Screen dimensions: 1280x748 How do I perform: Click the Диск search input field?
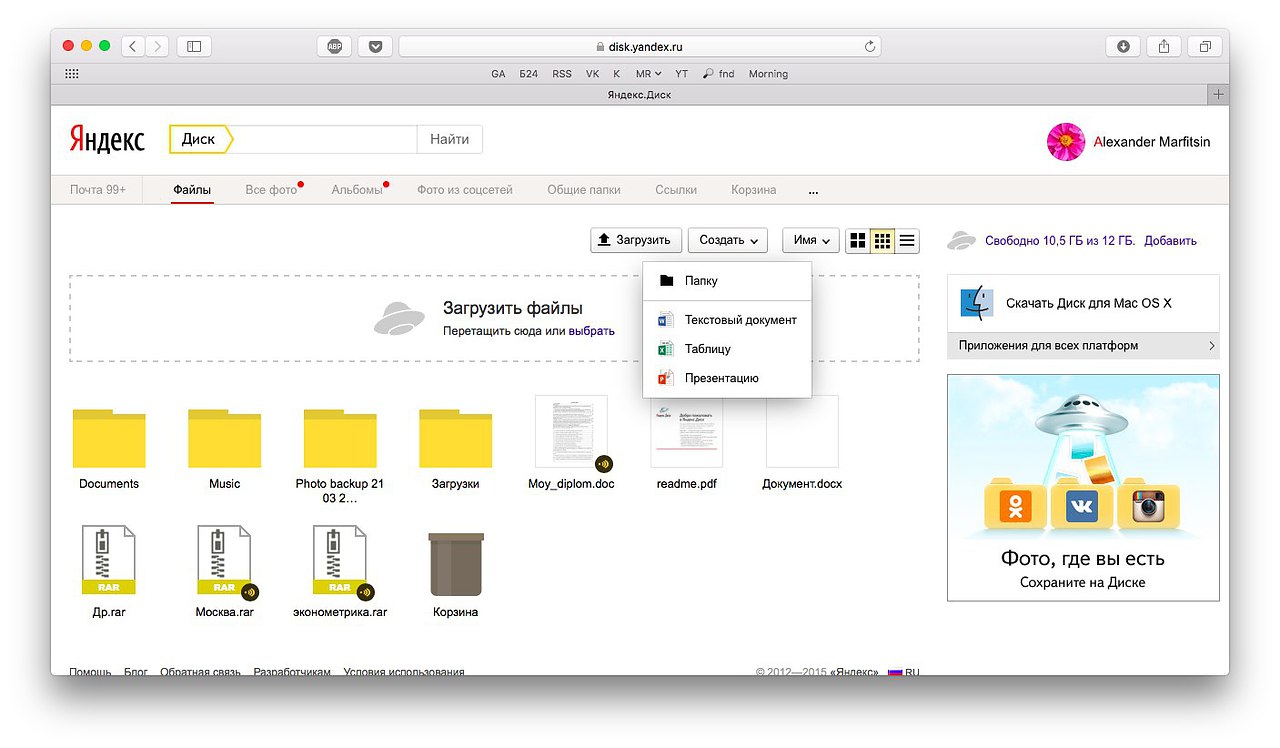pos(325,139)
